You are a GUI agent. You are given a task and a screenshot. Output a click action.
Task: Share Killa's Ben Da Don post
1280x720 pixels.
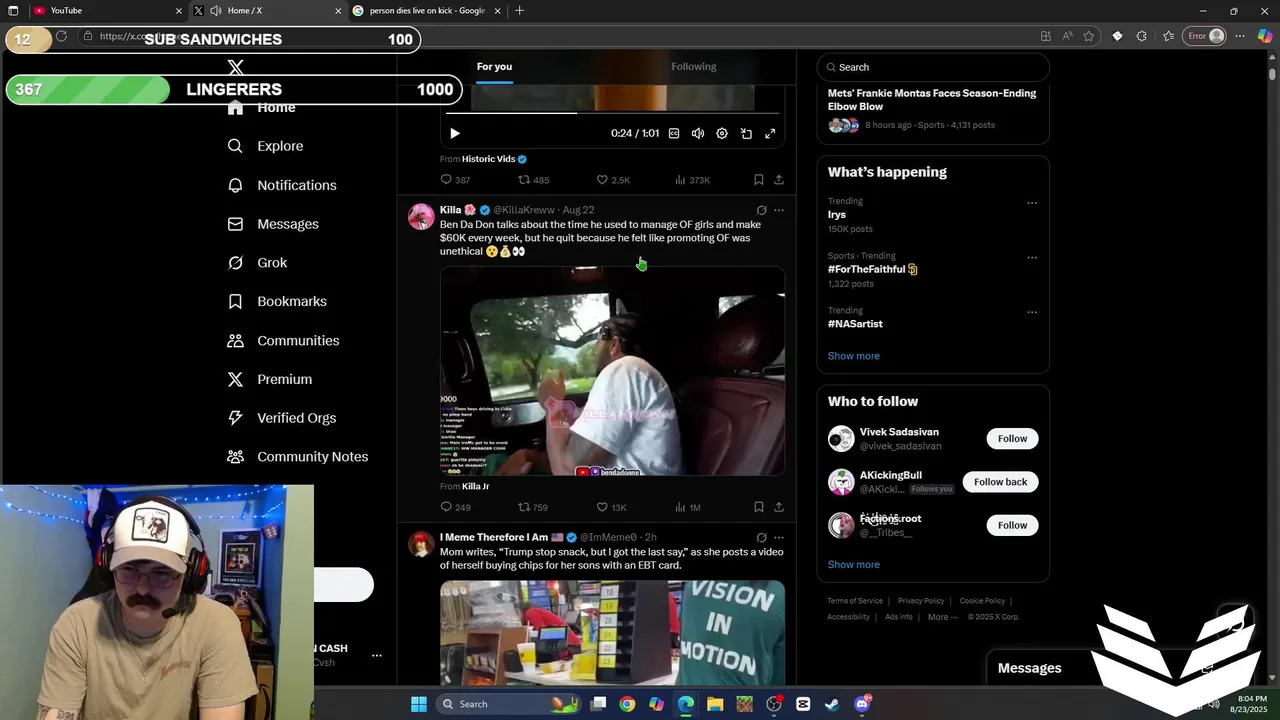click(x=779, y=507)
